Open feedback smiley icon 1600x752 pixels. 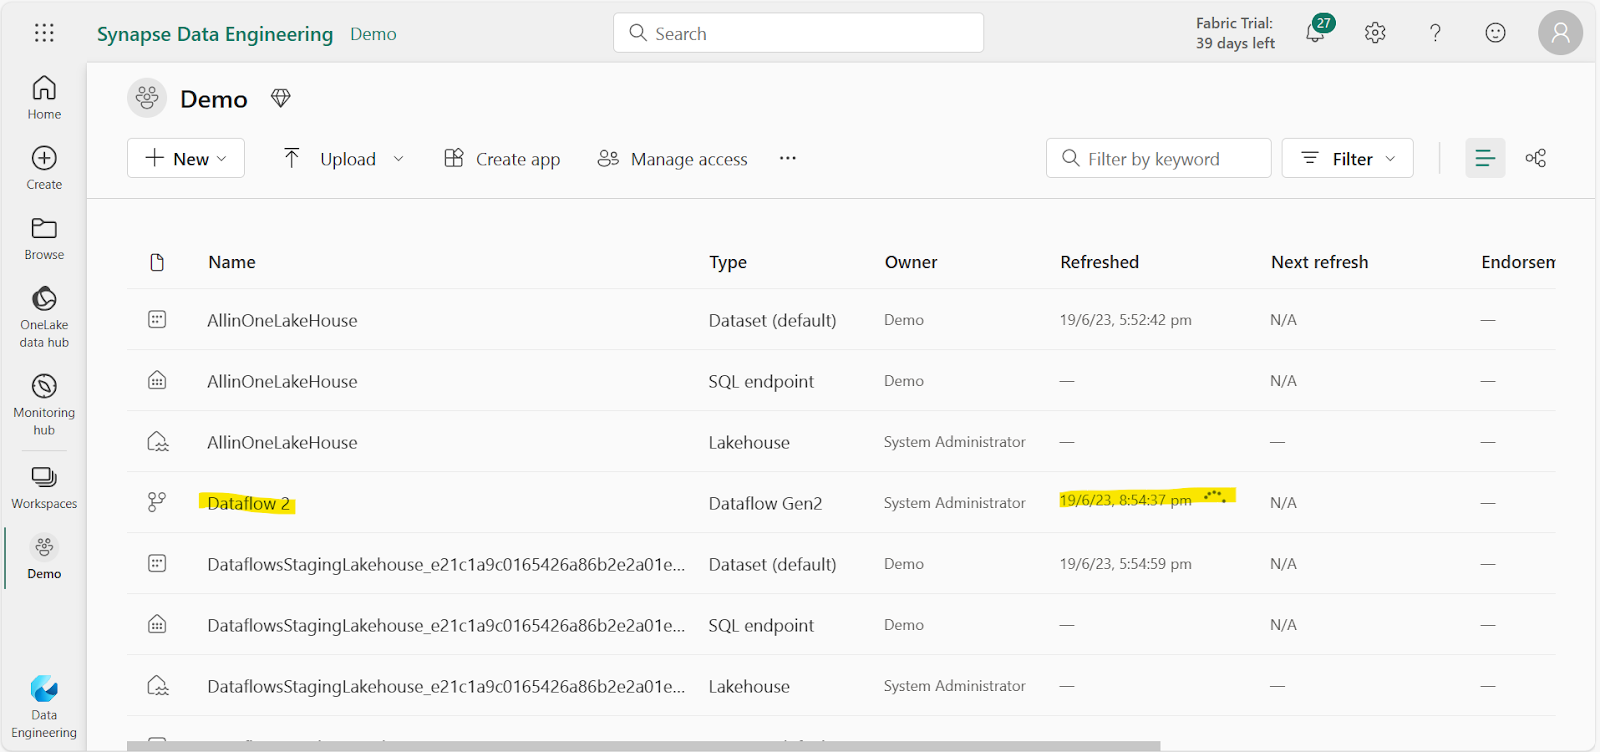click(x=1495, y=33)
